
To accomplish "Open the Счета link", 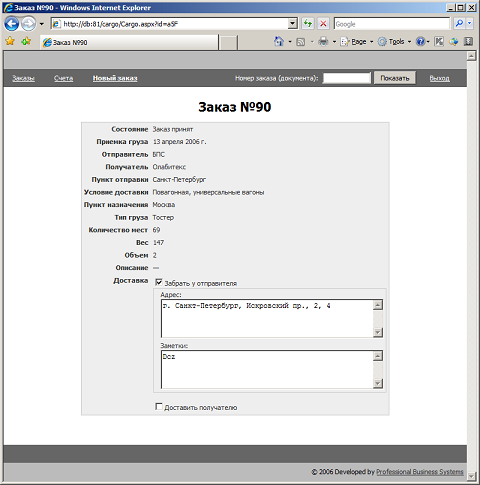I will [x=63, y=78].
